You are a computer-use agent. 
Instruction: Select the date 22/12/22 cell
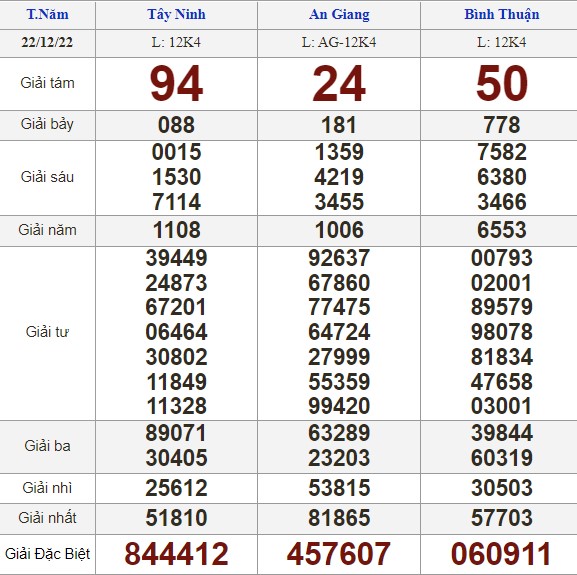tap(47, 42)
